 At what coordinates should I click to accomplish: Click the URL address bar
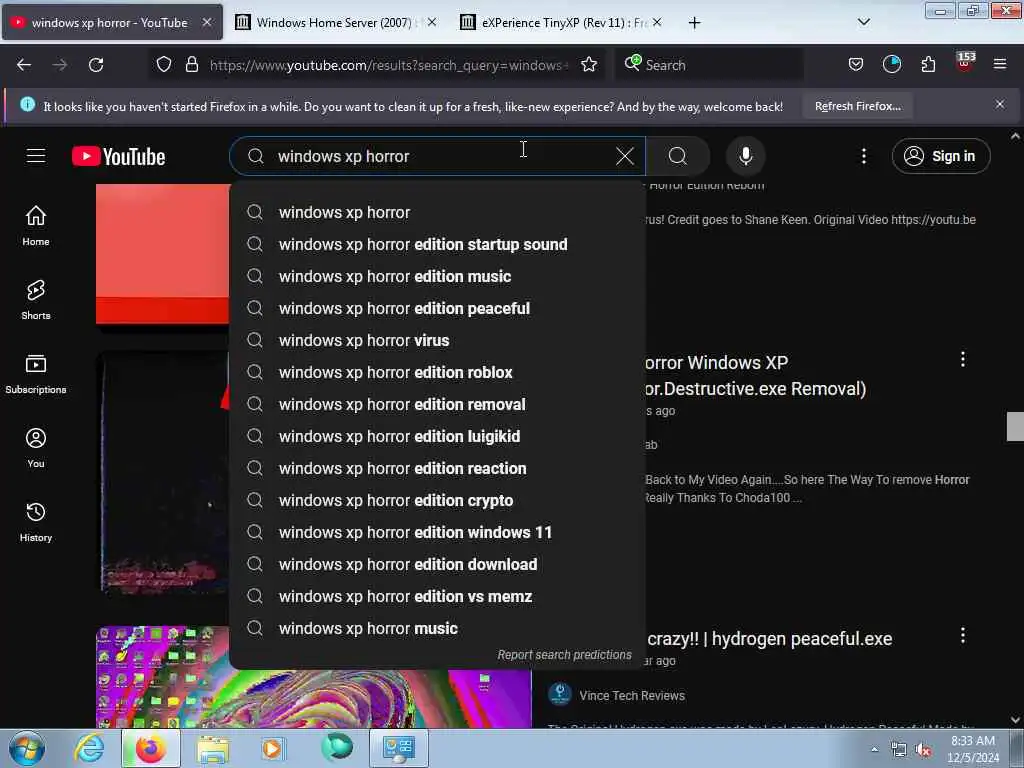389,65
